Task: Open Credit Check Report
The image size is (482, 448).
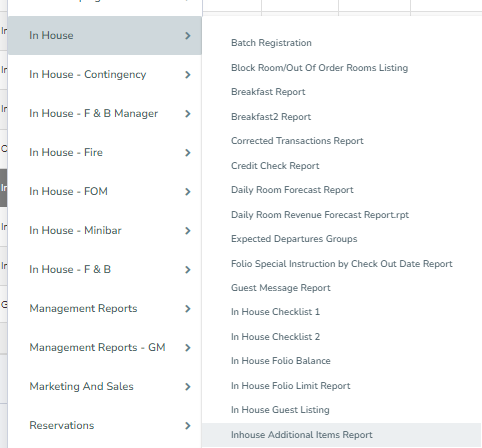Action: 275,166
